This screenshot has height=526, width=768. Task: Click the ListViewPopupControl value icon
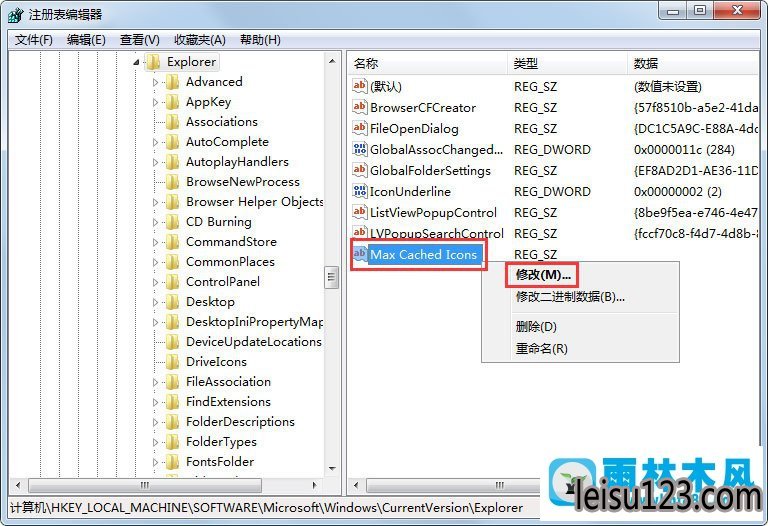point(360,212)
